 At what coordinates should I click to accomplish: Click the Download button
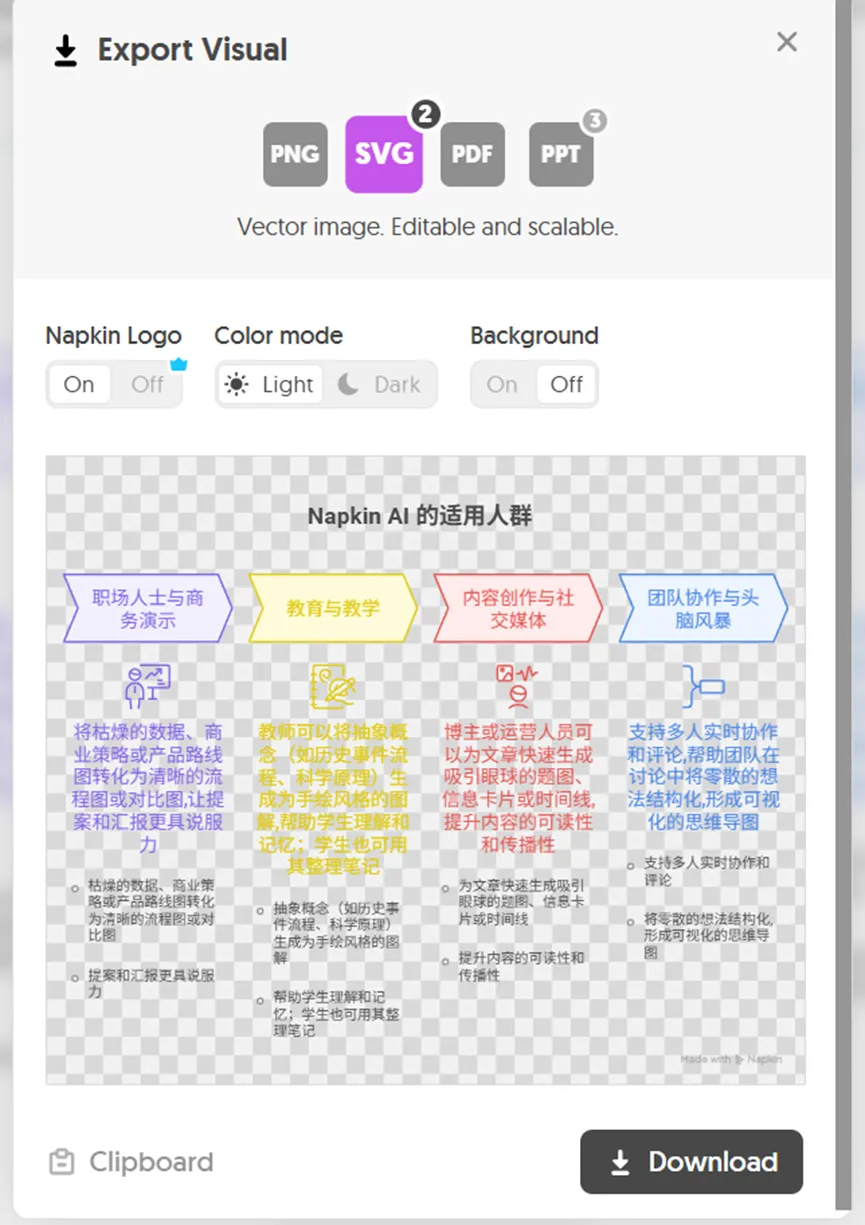click(692, 1162)
